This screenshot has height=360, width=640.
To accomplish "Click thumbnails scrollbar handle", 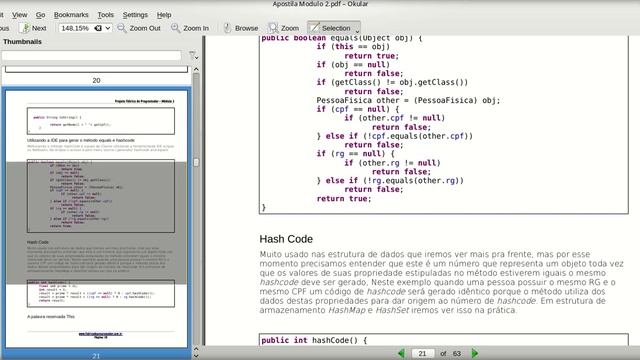I will pyautogui.click(x=196, y=162).
